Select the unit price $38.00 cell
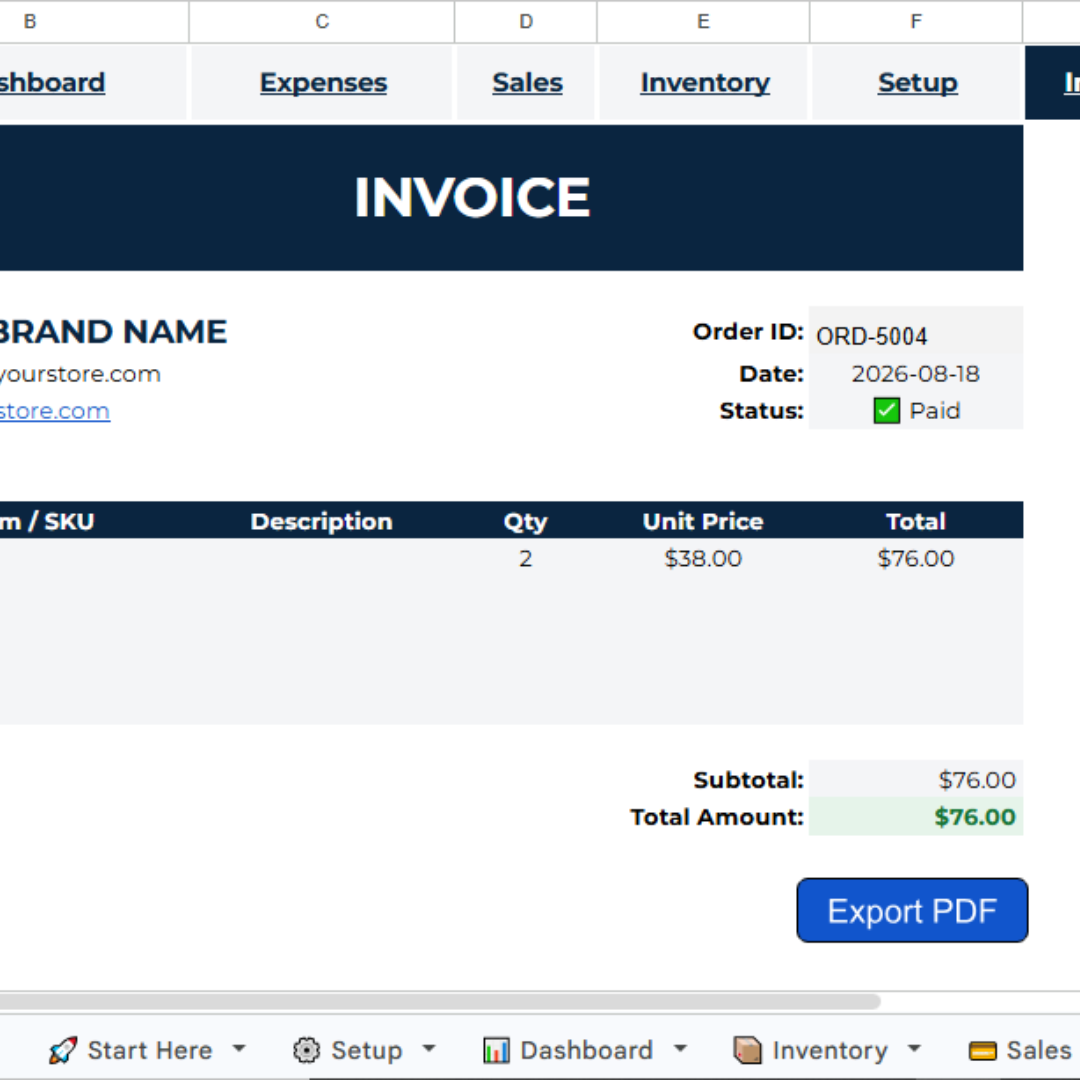The width and height of the screenshot is (1080, 1080). coord(703,558)
